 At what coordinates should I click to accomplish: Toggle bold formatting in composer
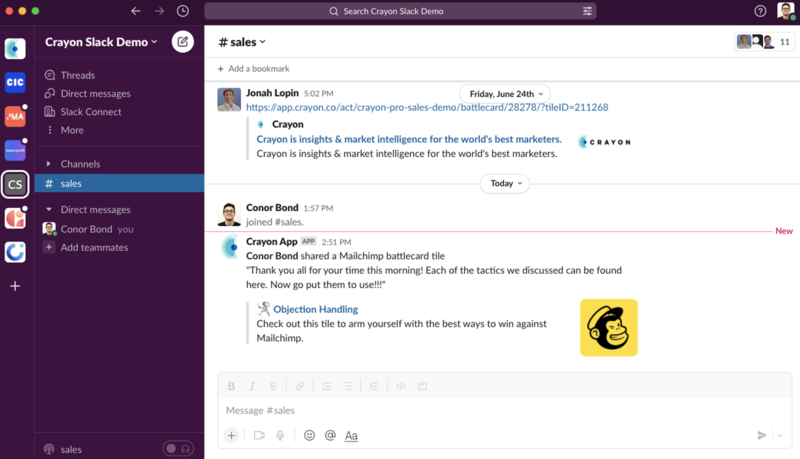(232, 386)
